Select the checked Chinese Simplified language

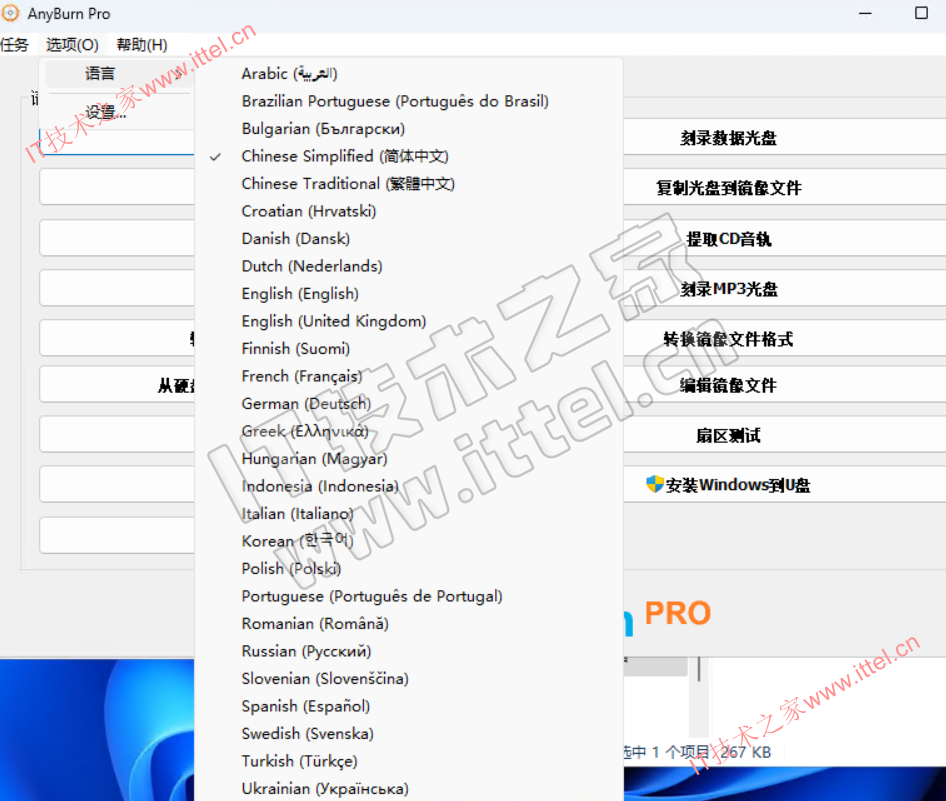click(345, 157)
